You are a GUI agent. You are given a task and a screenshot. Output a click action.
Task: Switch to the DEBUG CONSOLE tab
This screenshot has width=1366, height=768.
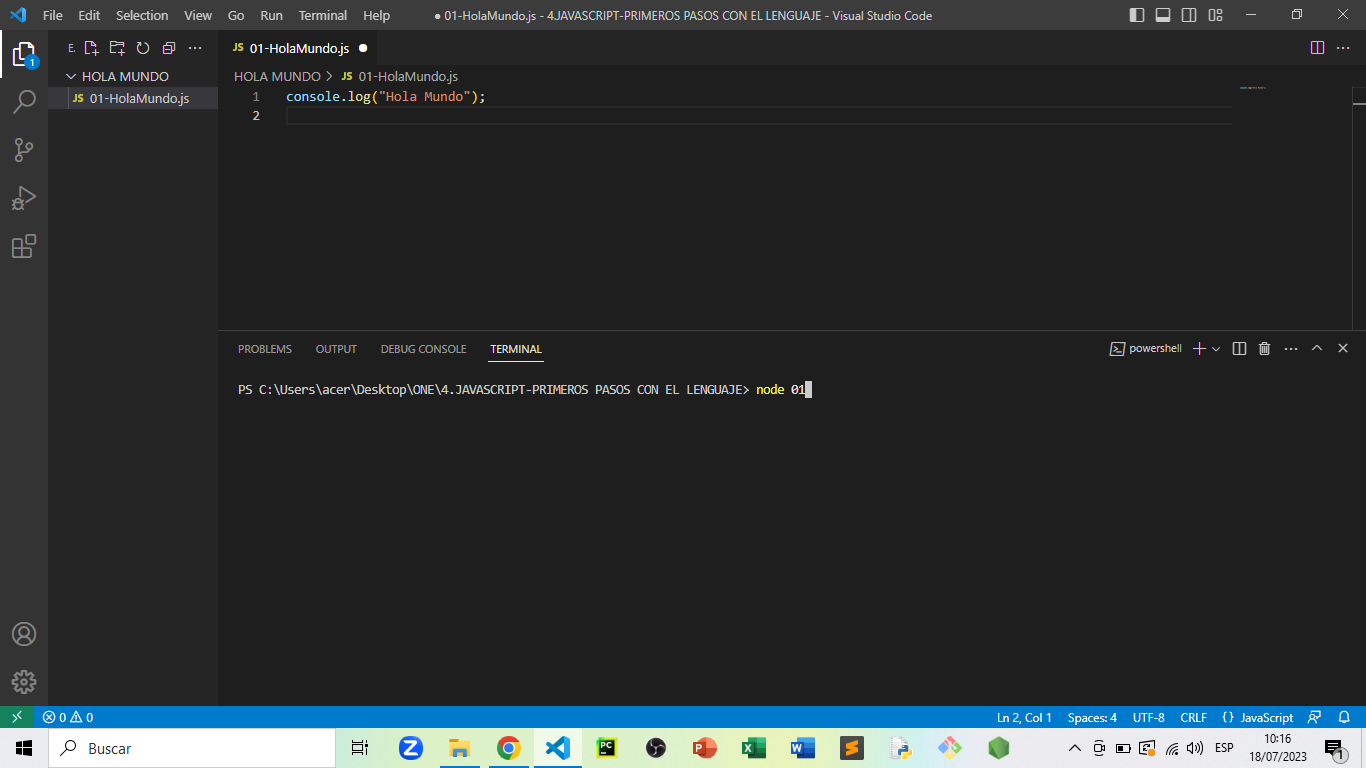423,349
